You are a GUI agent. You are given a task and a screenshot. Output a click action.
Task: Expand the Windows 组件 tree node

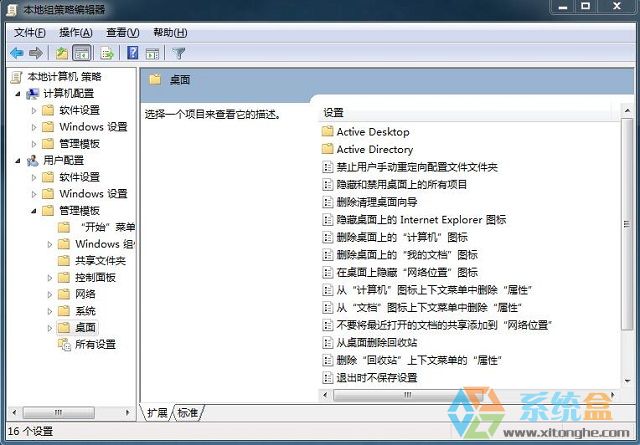[50, 244]
